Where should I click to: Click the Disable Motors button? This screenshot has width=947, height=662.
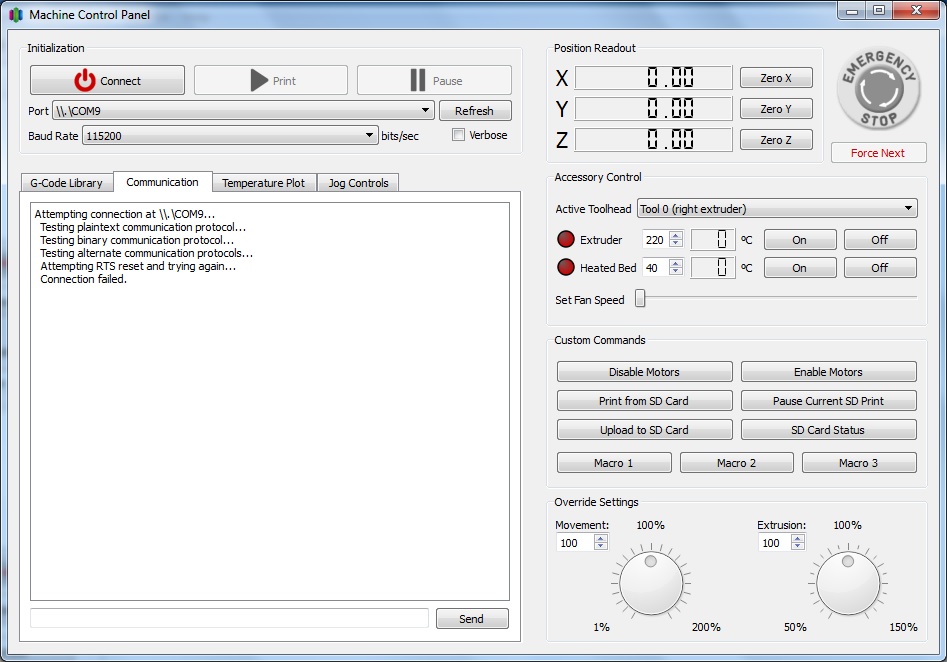click(x=644, y=372)
